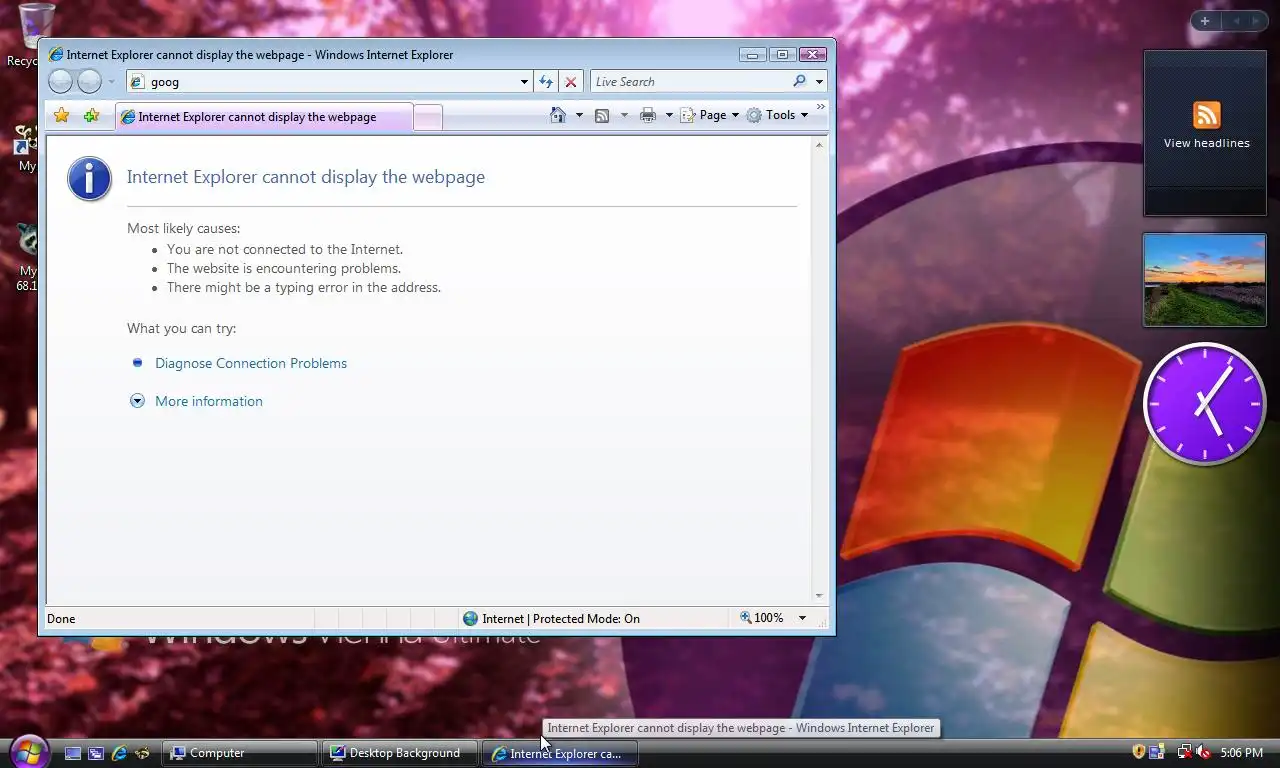This screenshot has width=1280, height=768.
Task: Click the purple analog clock gadget
Action: (x=1205, y=403)
